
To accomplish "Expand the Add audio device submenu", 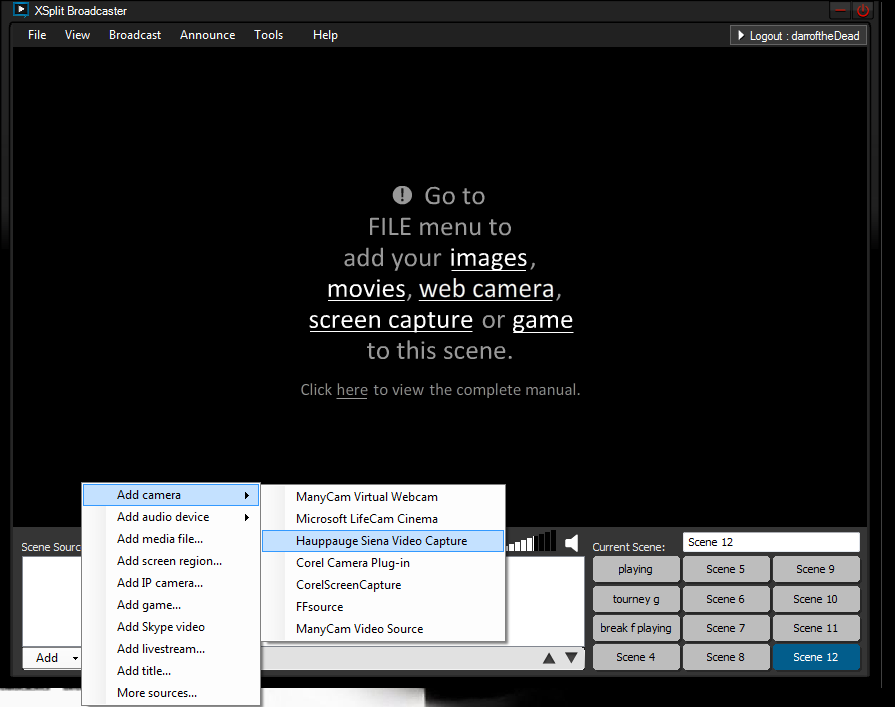I will pyautogui.click(x=171, y=517).
